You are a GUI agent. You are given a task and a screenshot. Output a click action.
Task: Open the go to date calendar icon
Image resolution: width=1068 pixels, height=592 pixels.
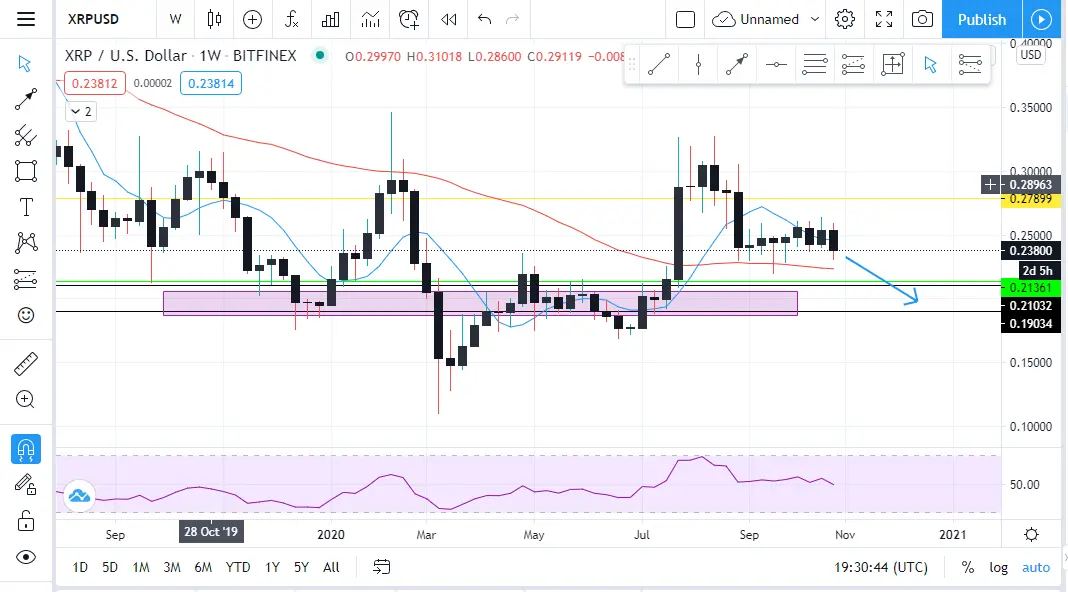[x=381, y=567]
